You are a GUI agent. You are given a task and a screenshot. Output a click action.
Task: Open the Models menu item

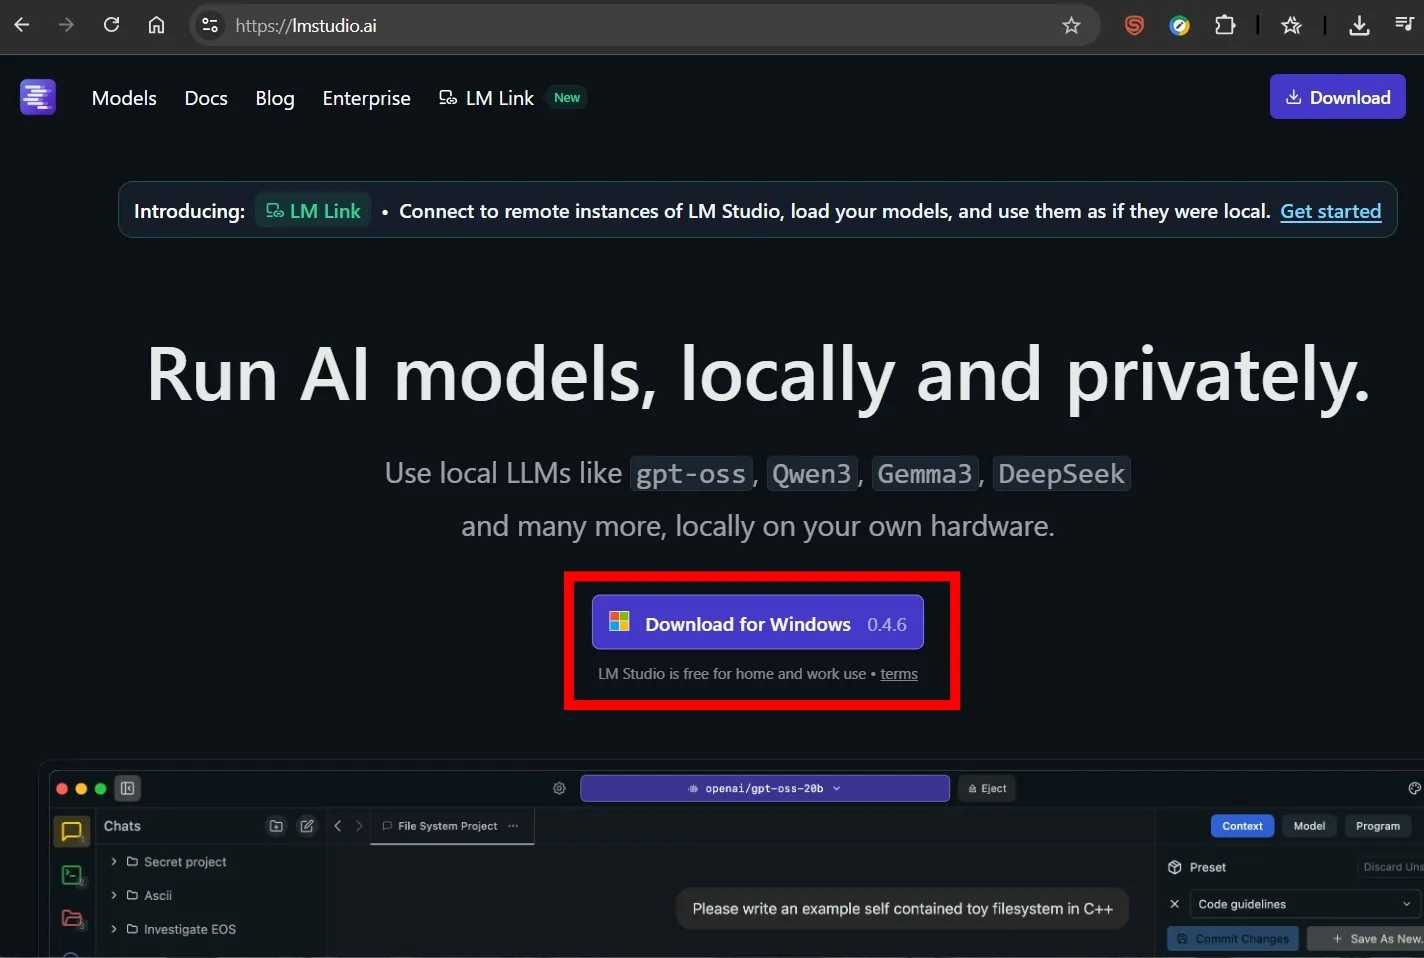pos(124,98)
